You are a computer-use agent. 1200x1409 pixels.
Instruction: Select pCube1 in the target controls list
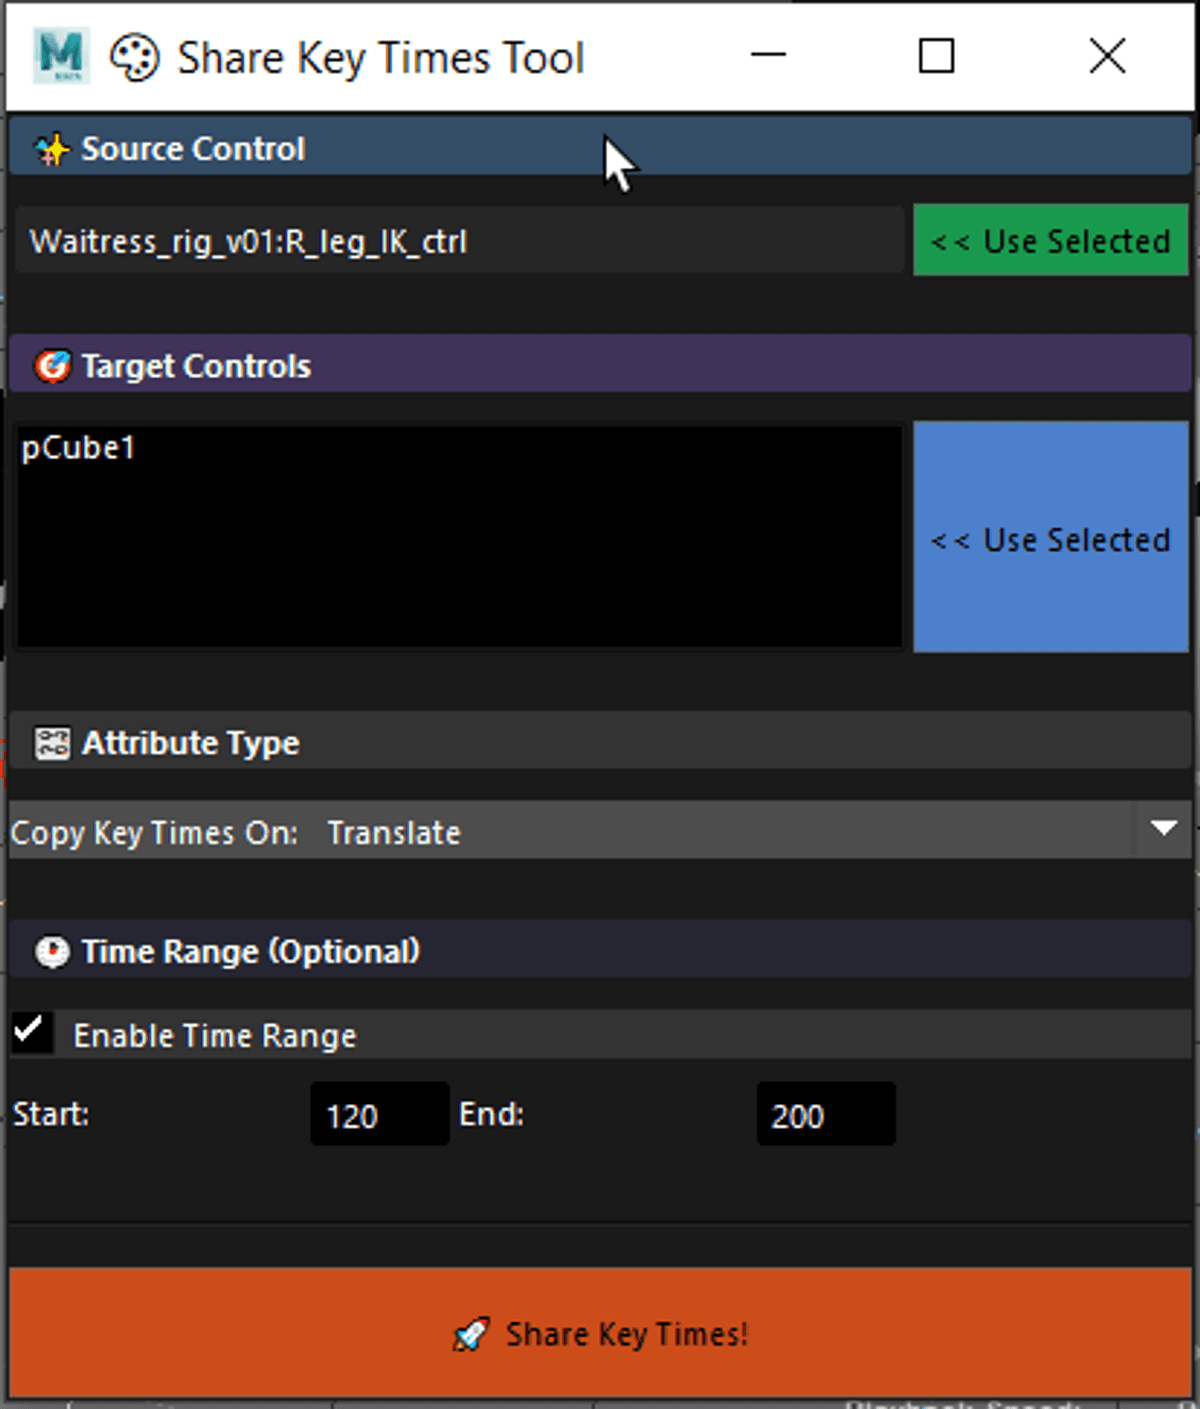78,448
